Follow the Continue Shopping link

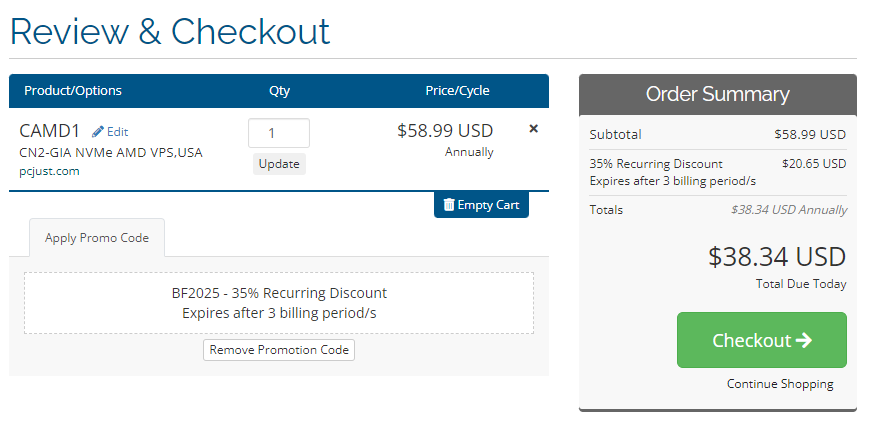[780, 384]
